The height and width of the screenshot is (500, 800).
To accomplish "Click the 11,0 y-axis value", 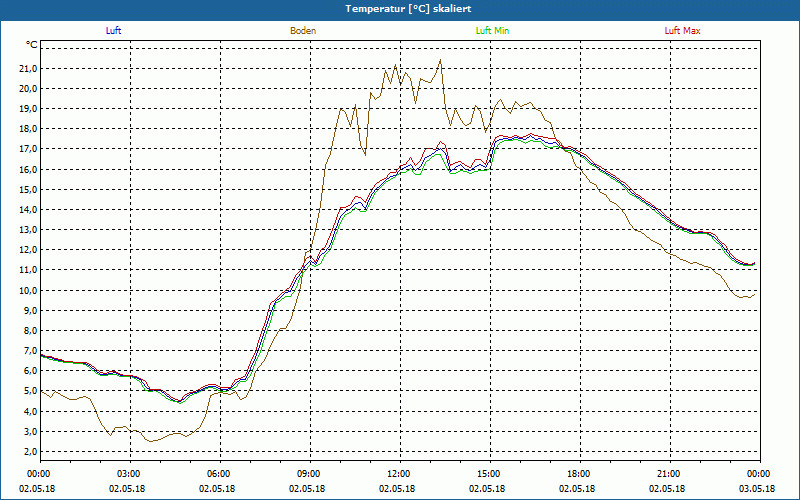I will tap(28, 270).
